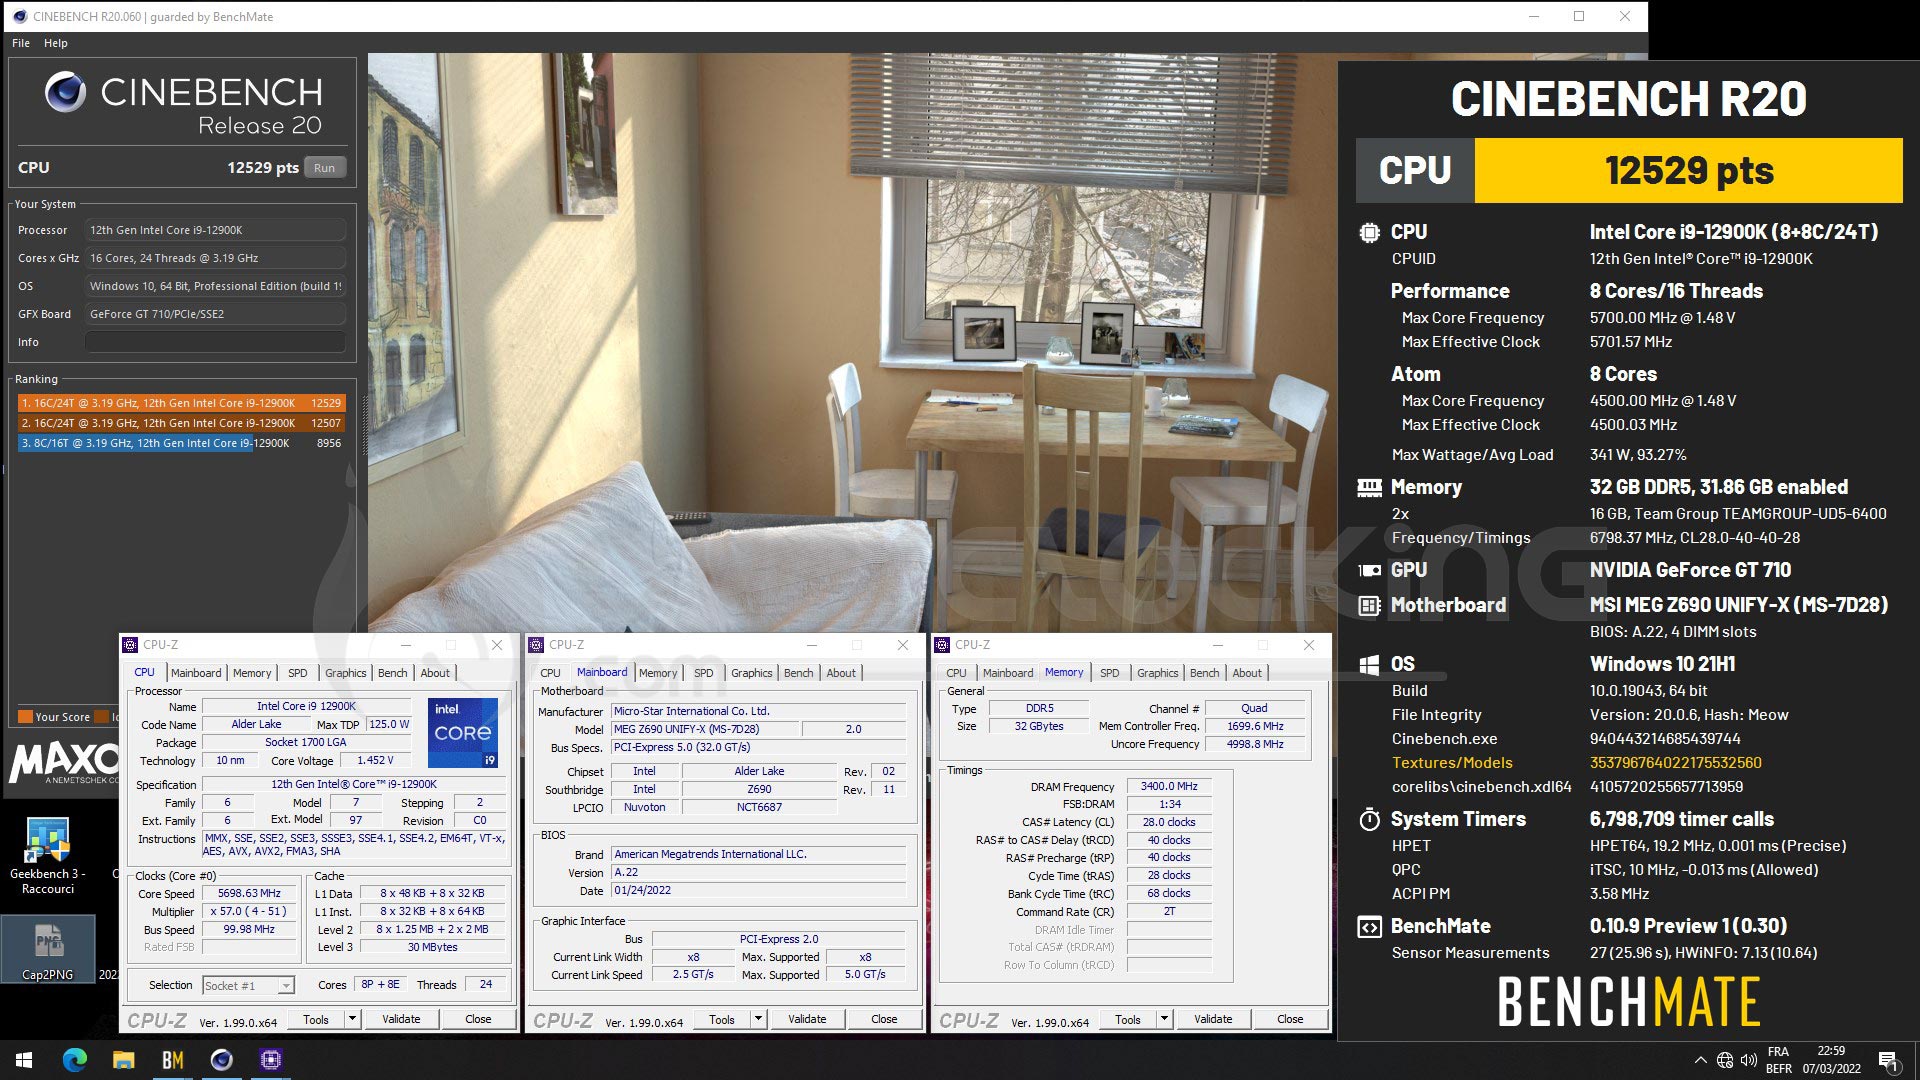Open the SPD tab in the first CPU-Z window
1920x1080 pixels.
pos(298,673)
